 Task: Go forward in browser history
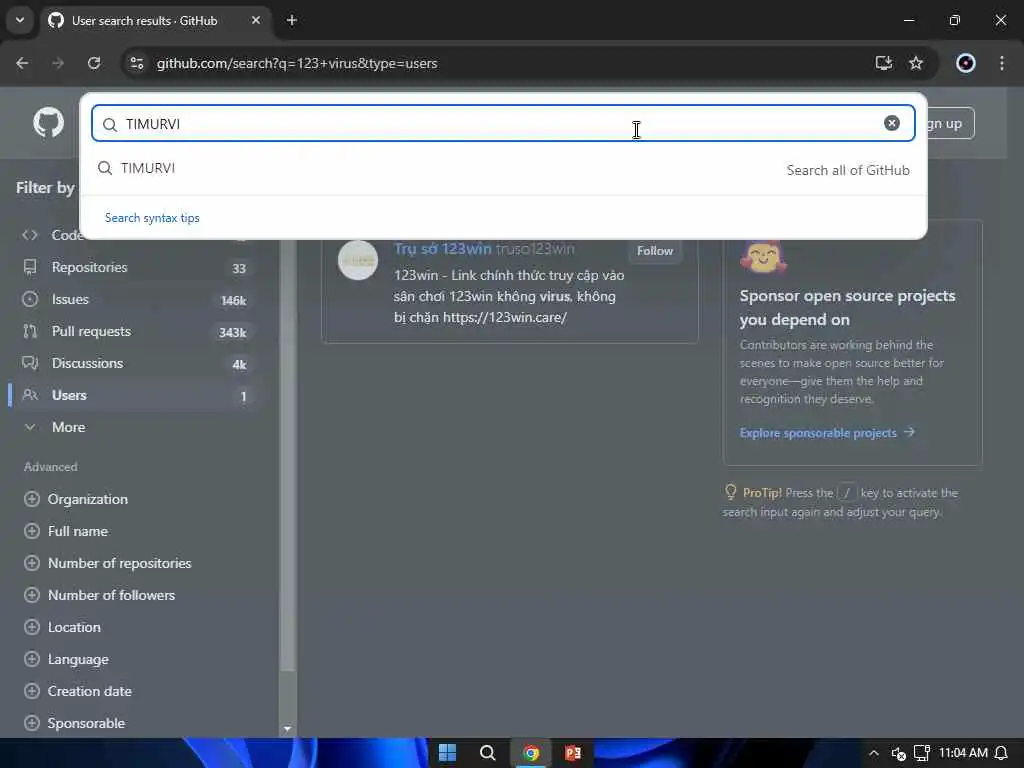tap(58, 63)
